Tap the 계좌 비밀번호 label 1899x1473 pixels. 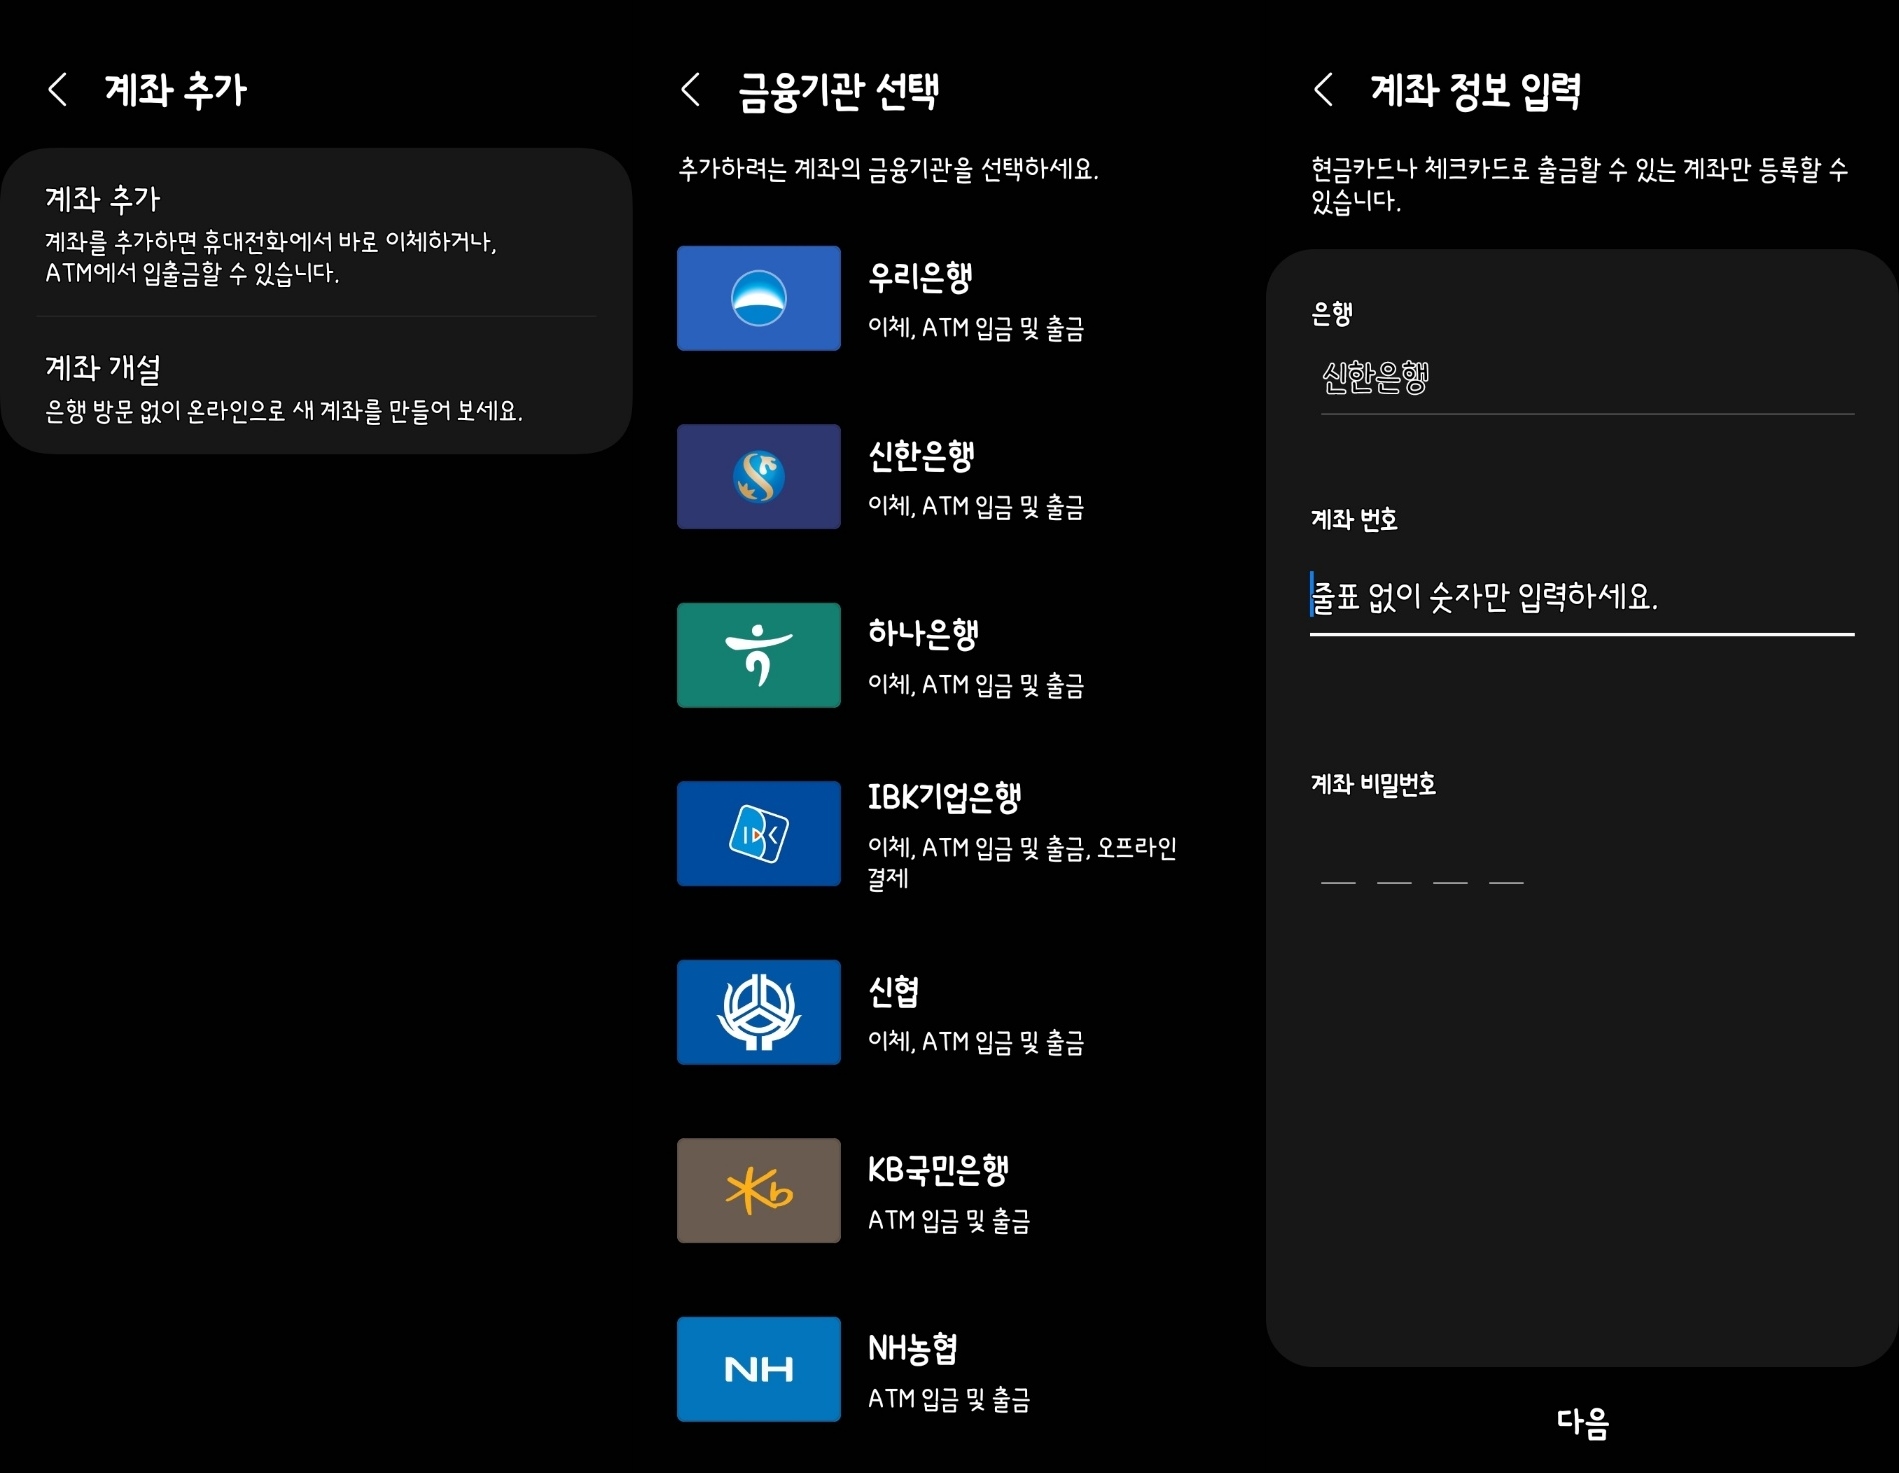[1373, 784]
